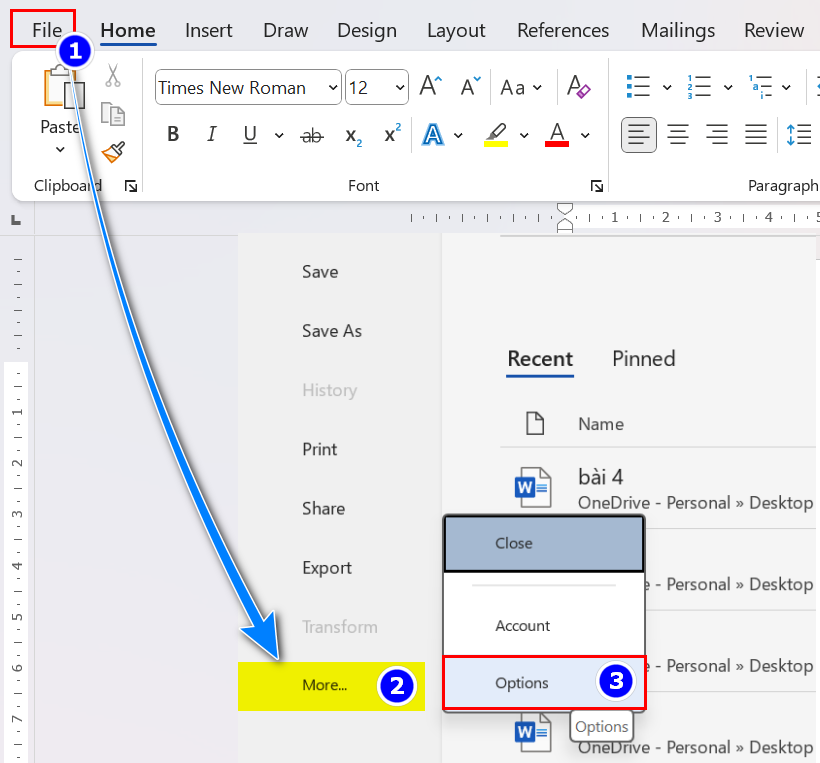
Task: Open the font size dropdown
Action: coord(400,88)
